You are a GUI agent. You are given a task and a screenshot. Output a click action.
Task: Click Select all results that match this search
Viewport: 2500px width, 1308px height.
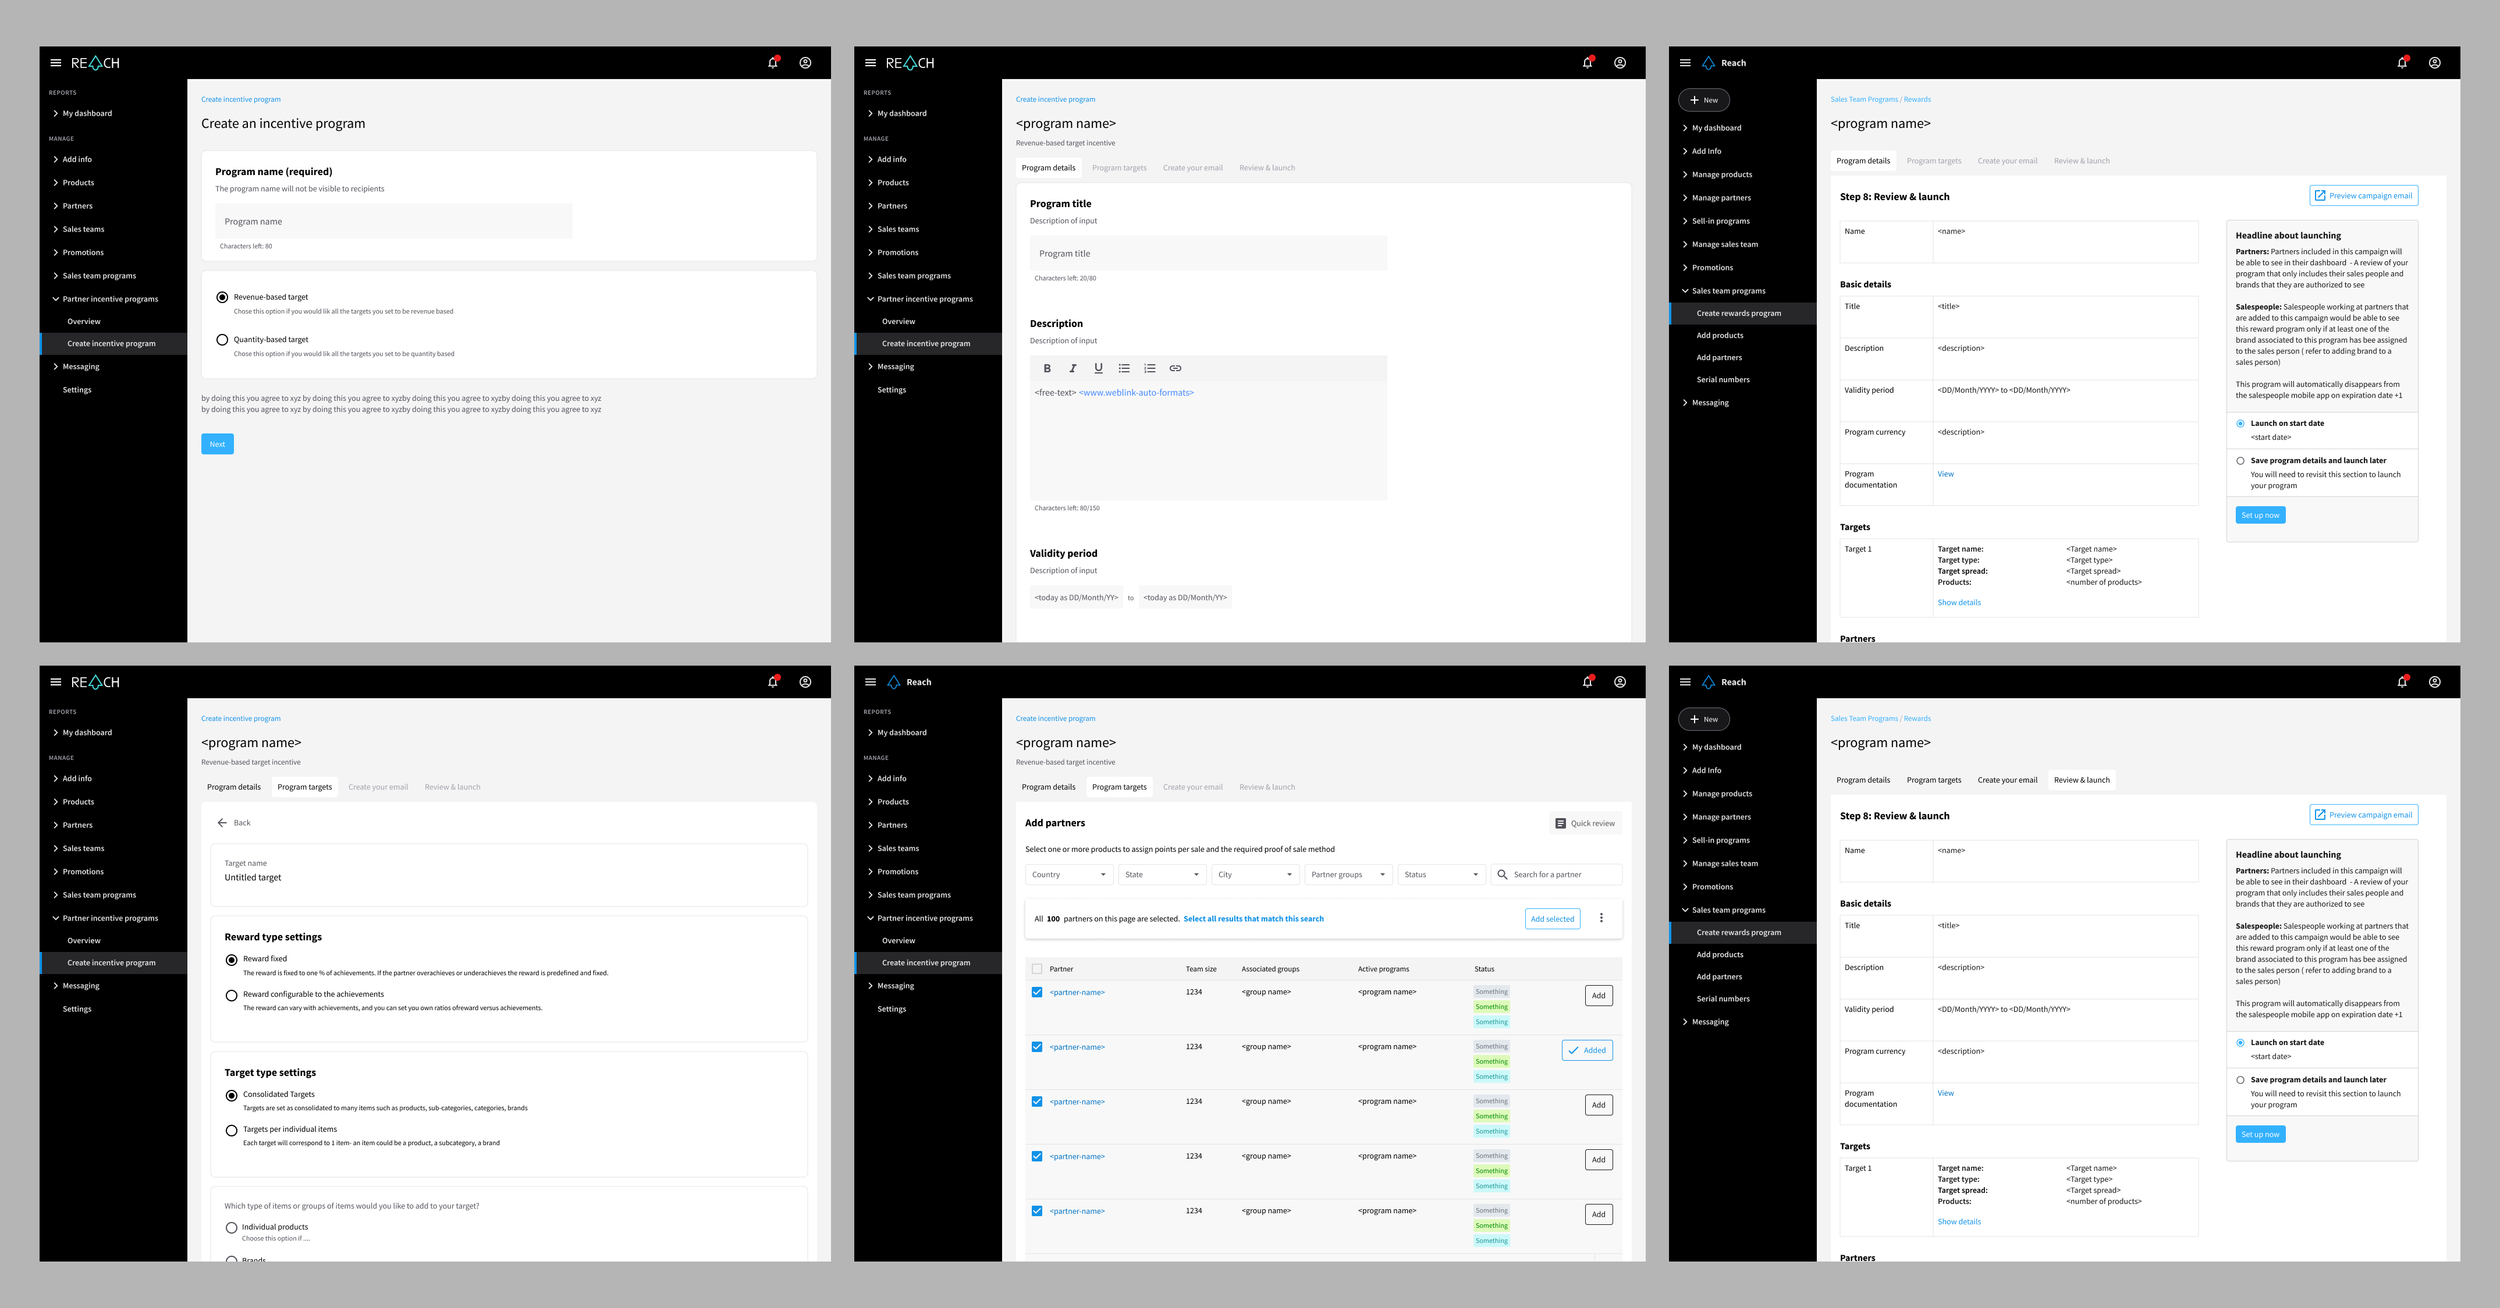coord(1253,919)
